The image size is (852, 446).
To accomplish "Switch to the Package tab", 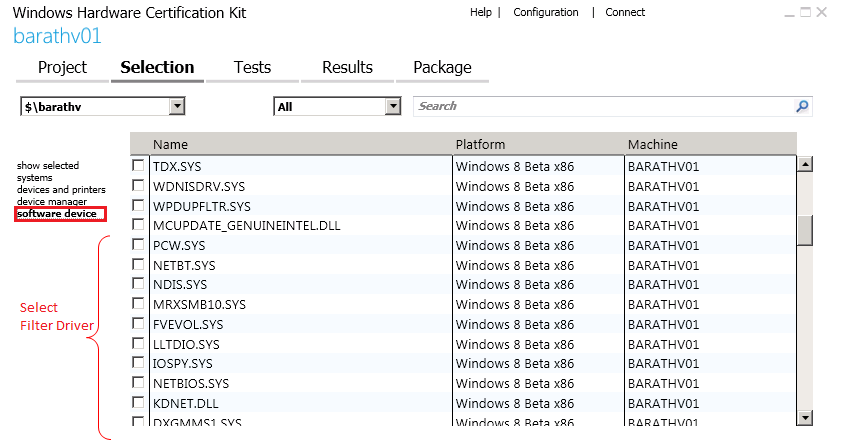I will 442,67.
